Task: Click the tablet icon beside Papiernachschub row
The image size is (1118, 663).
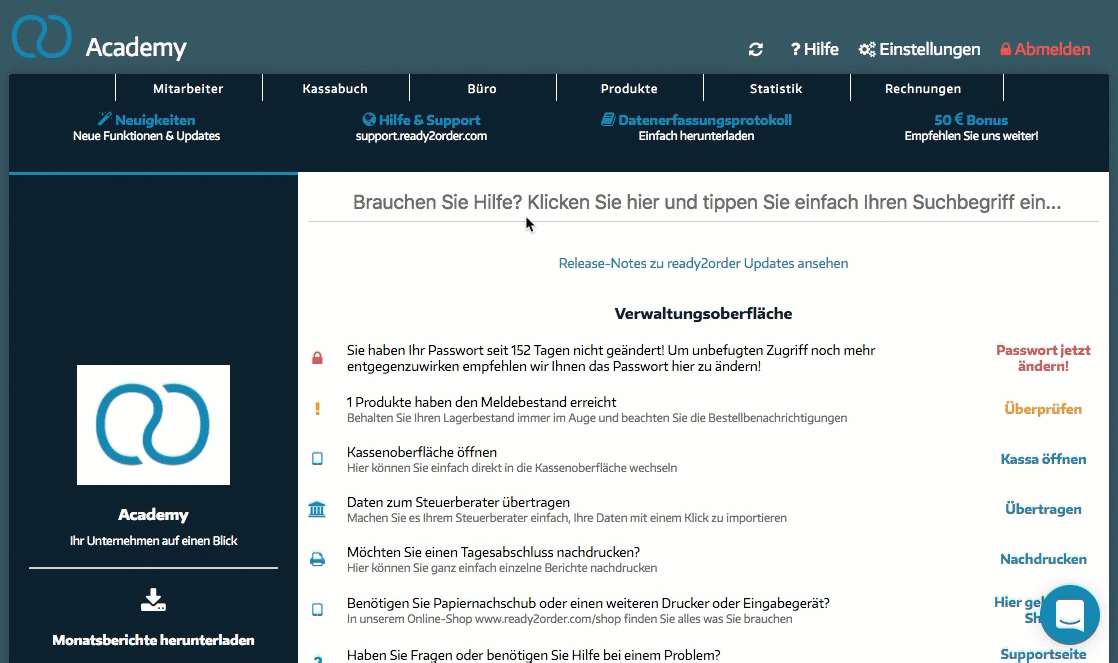Action: pos(317,610)
